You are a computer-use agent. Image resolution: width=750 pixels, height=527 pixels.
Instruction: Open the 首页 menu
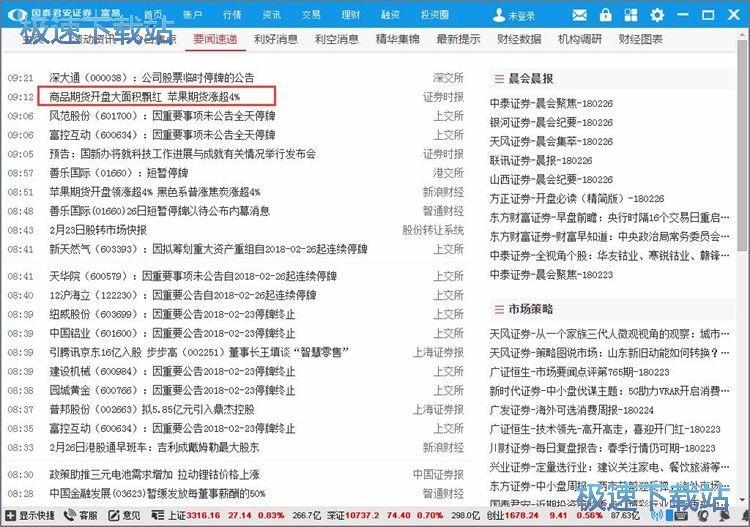pos(153,15)
